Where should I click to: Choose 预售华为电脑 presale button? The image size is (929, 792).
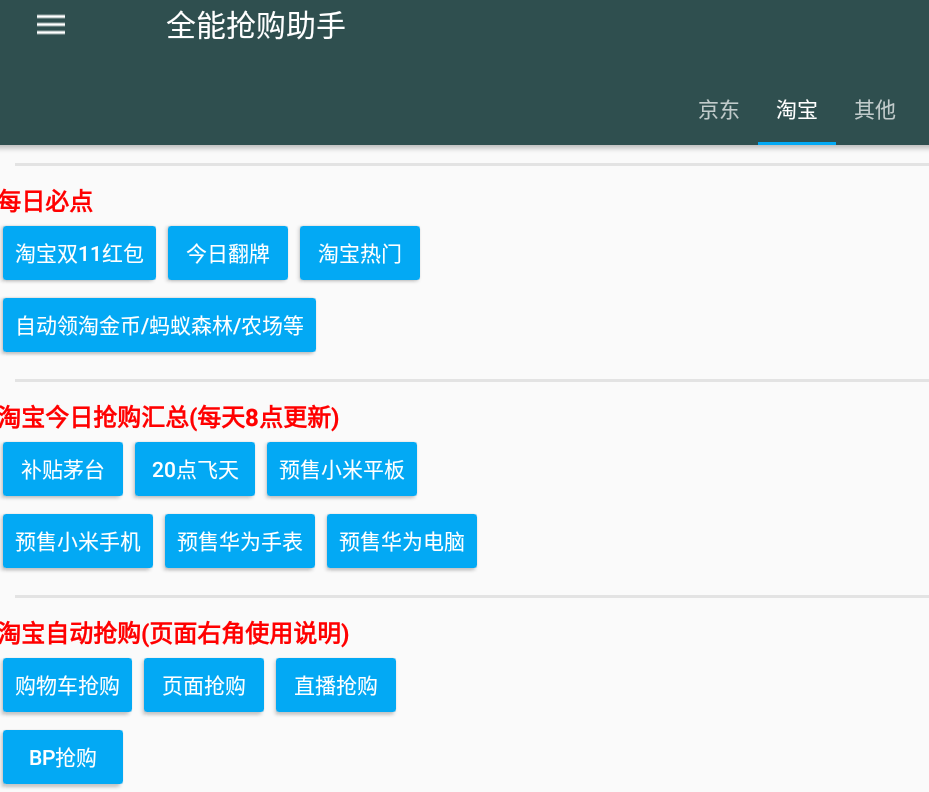click(402, 541)
